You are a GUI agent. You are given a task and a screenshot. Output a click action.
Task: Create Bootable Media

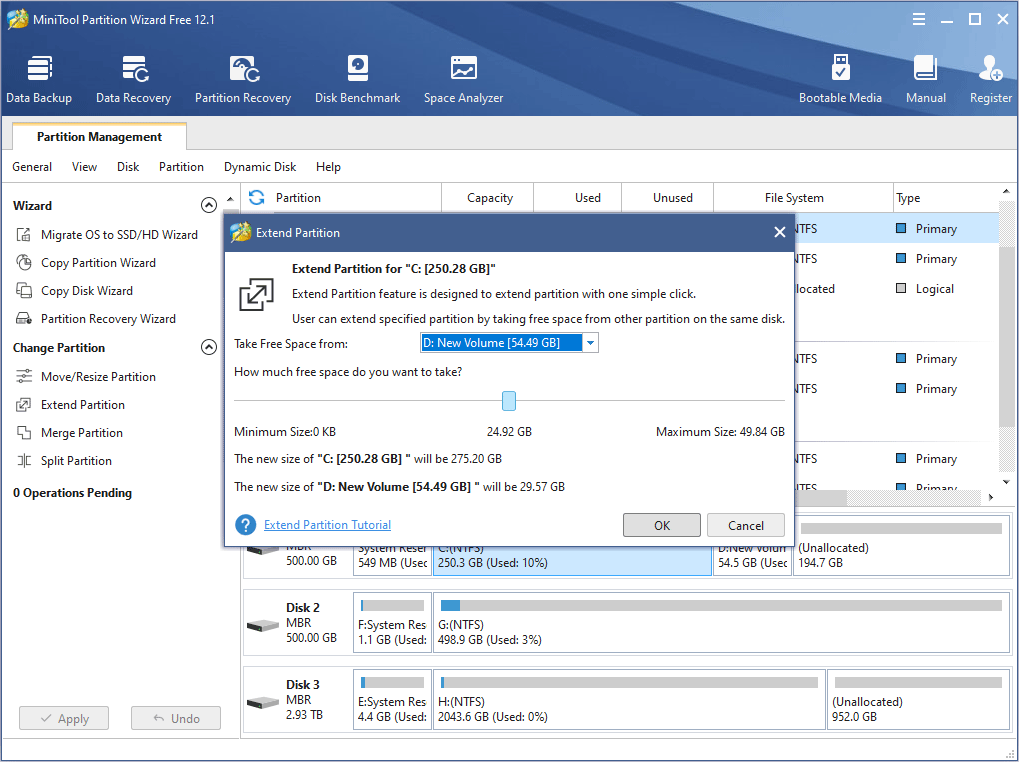(x=840, y=79)
